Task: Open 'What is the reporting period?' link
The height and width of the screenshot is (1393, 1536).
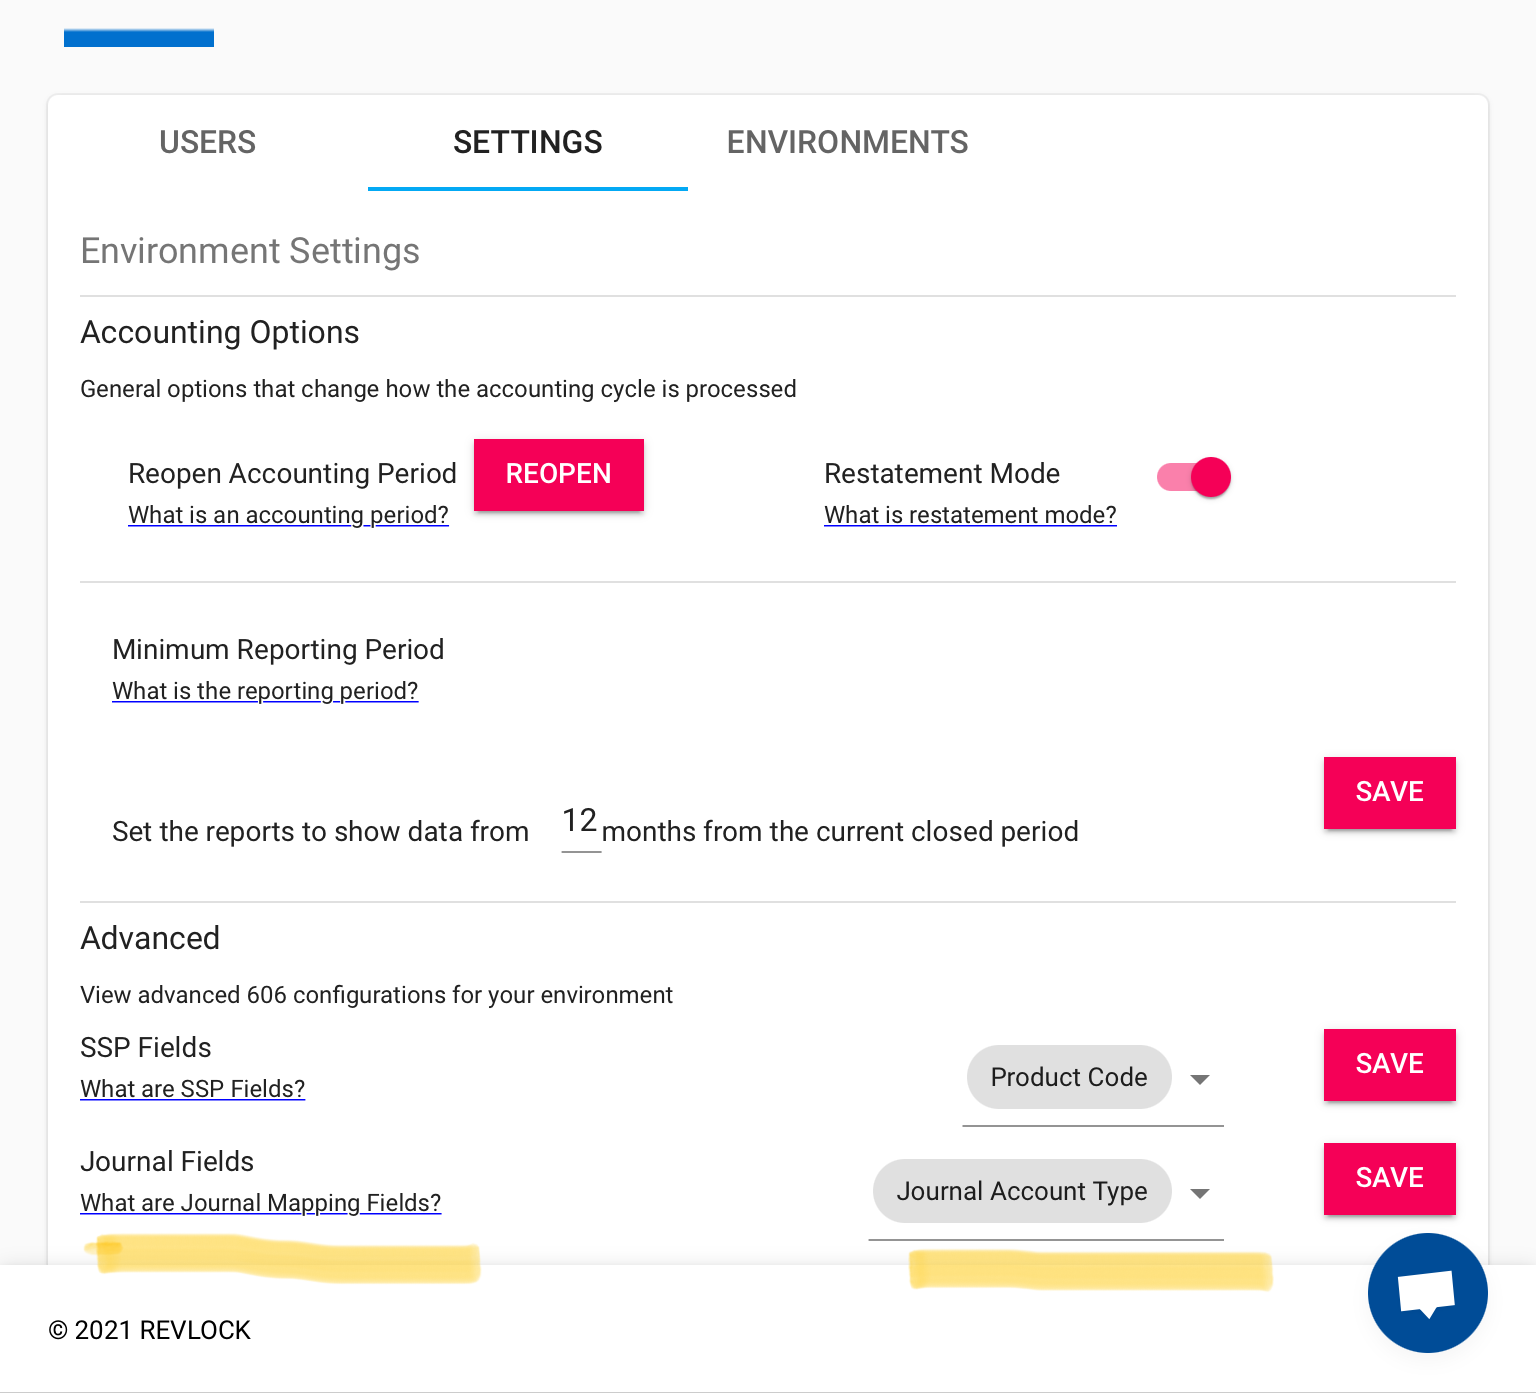Action: coord(265,691)
